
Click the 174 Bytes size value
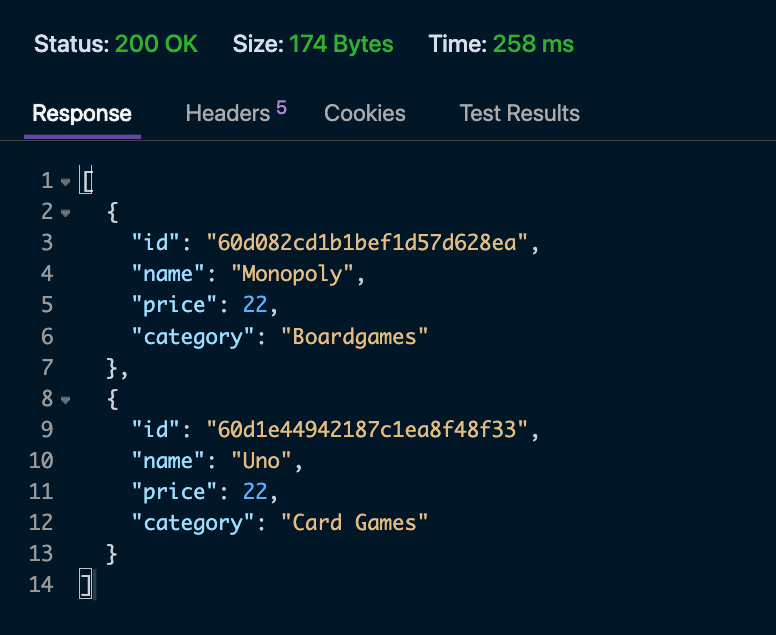[341, 44]
